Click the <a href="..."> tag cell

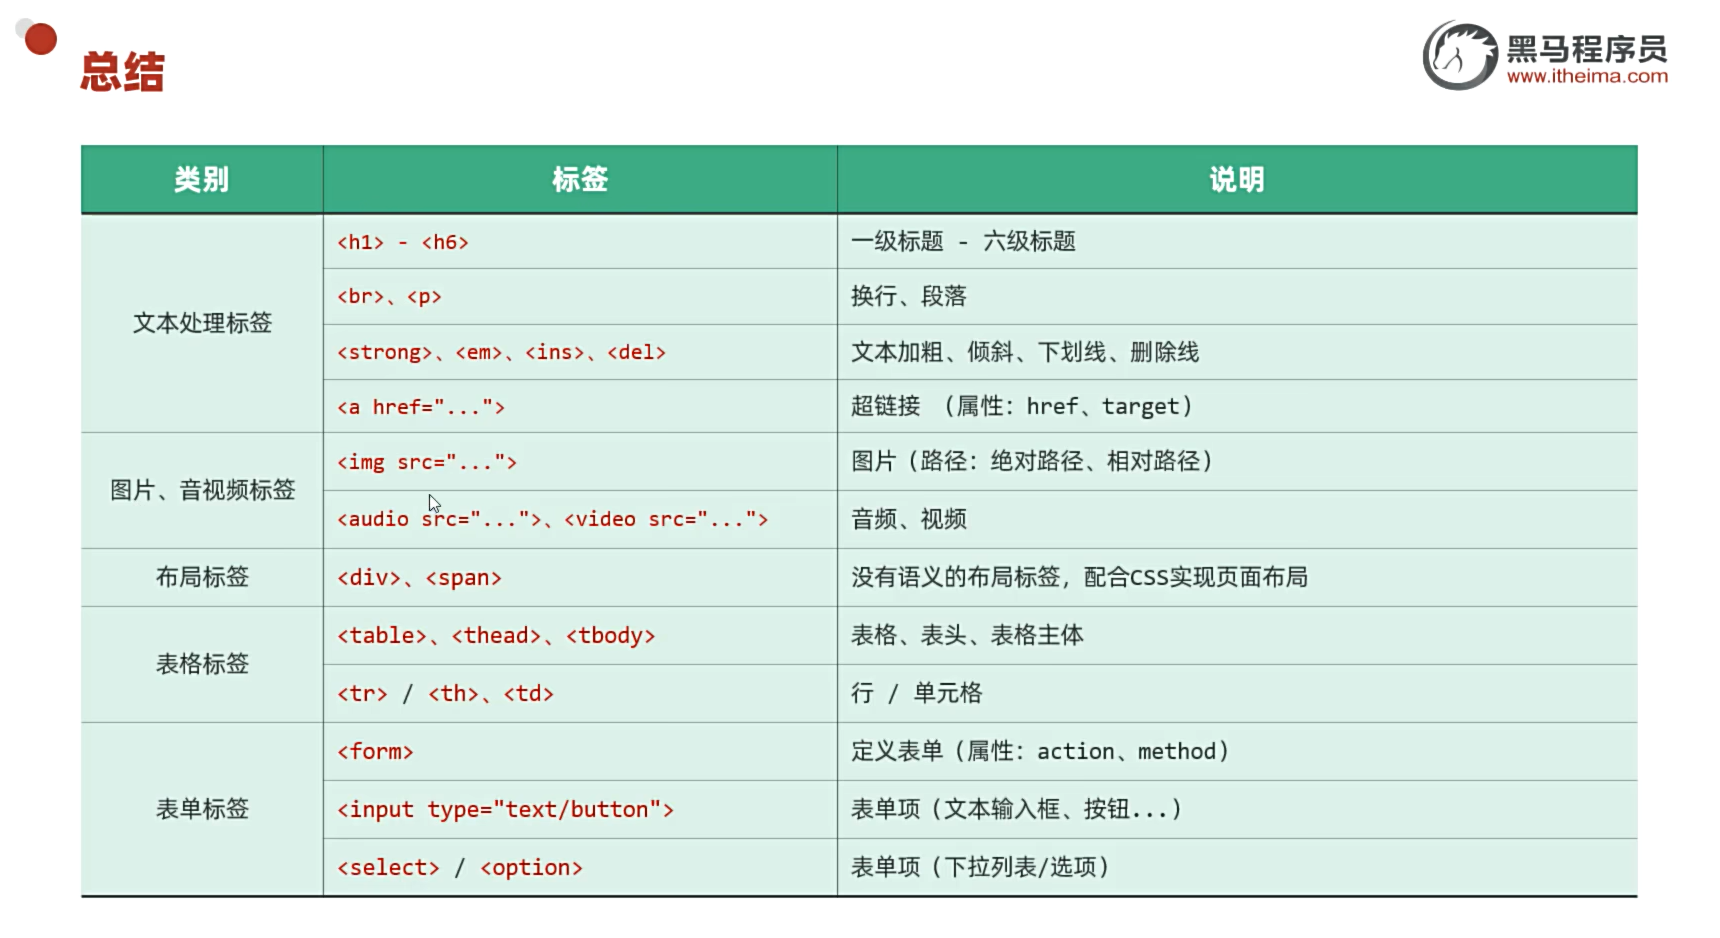[x=580, y=406]
